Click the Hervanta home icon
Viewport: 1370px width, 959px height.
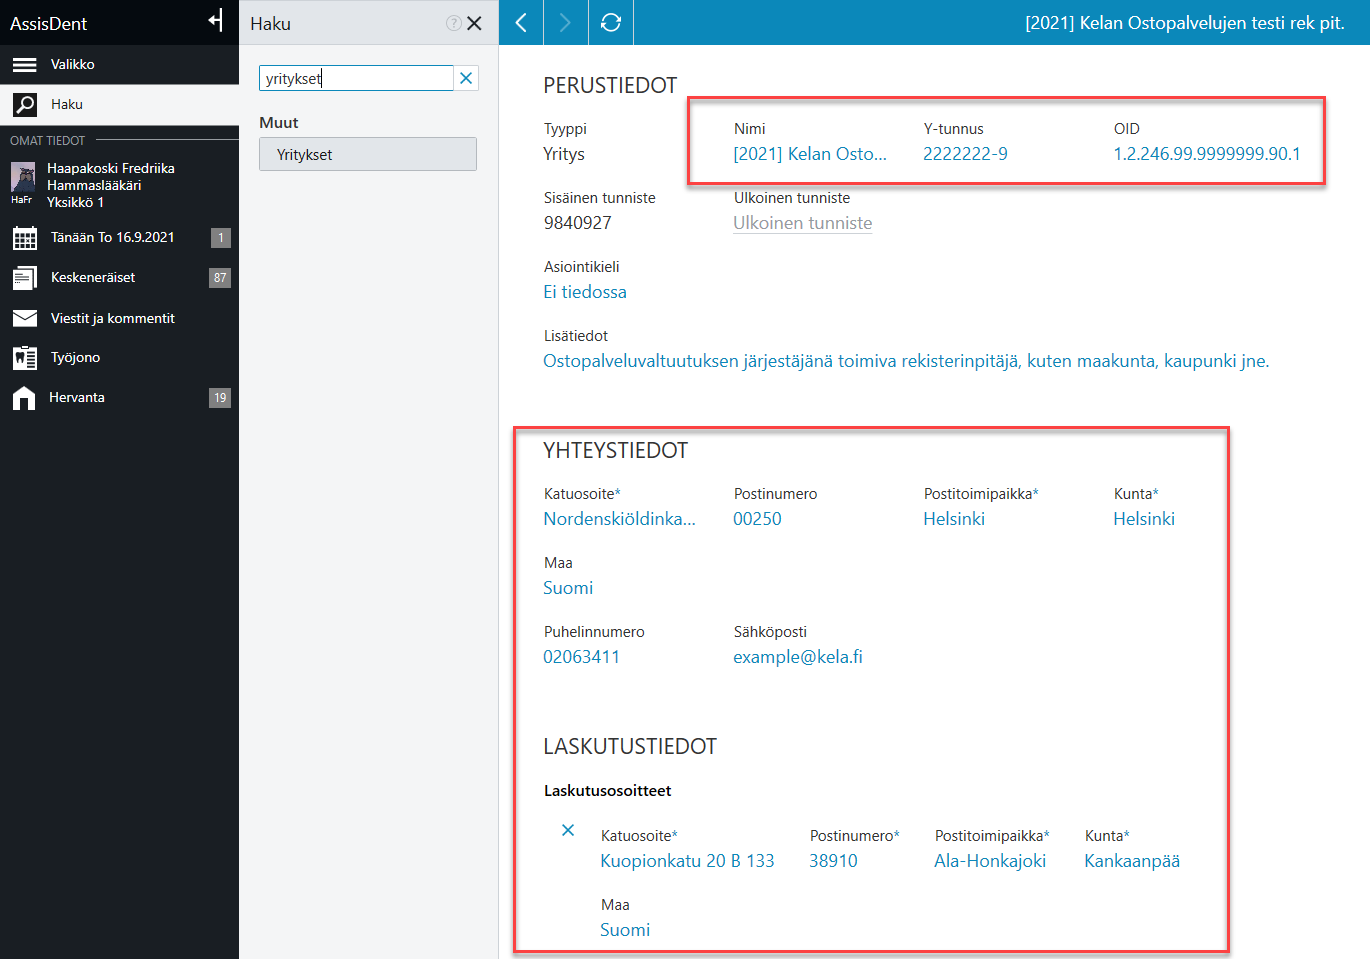coord(24,398)
